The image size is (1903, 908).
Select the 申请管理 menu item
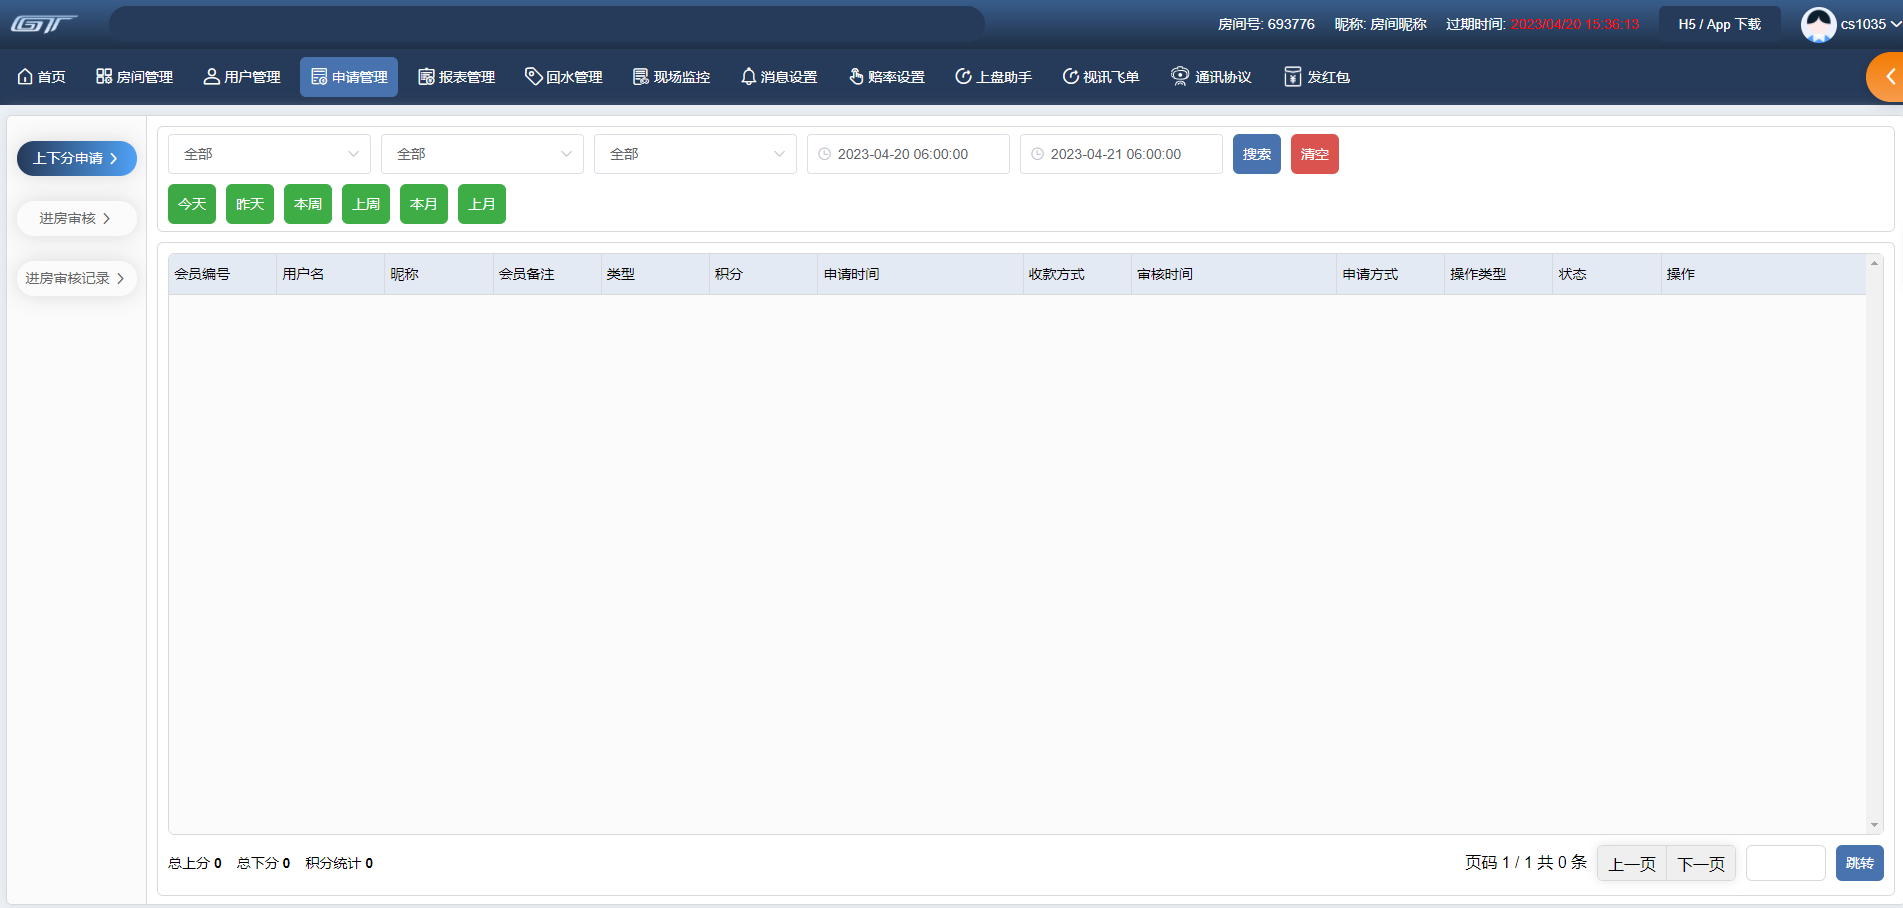349,77
